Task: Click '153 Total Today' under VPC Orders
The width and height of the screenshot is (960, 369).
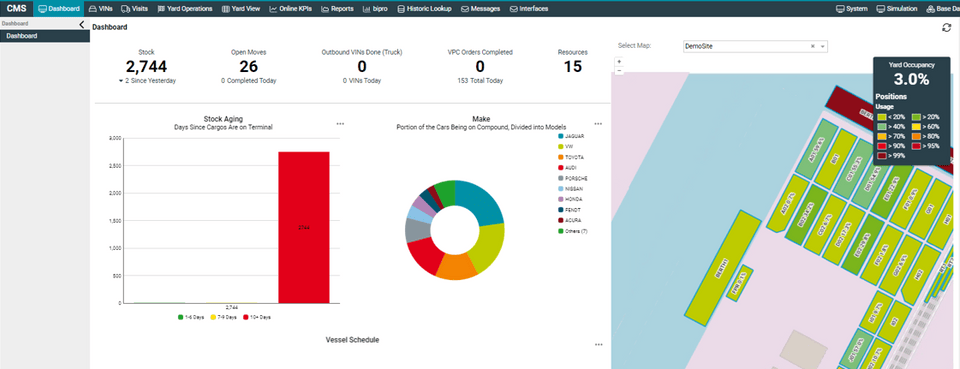Action: click(480, 81)
